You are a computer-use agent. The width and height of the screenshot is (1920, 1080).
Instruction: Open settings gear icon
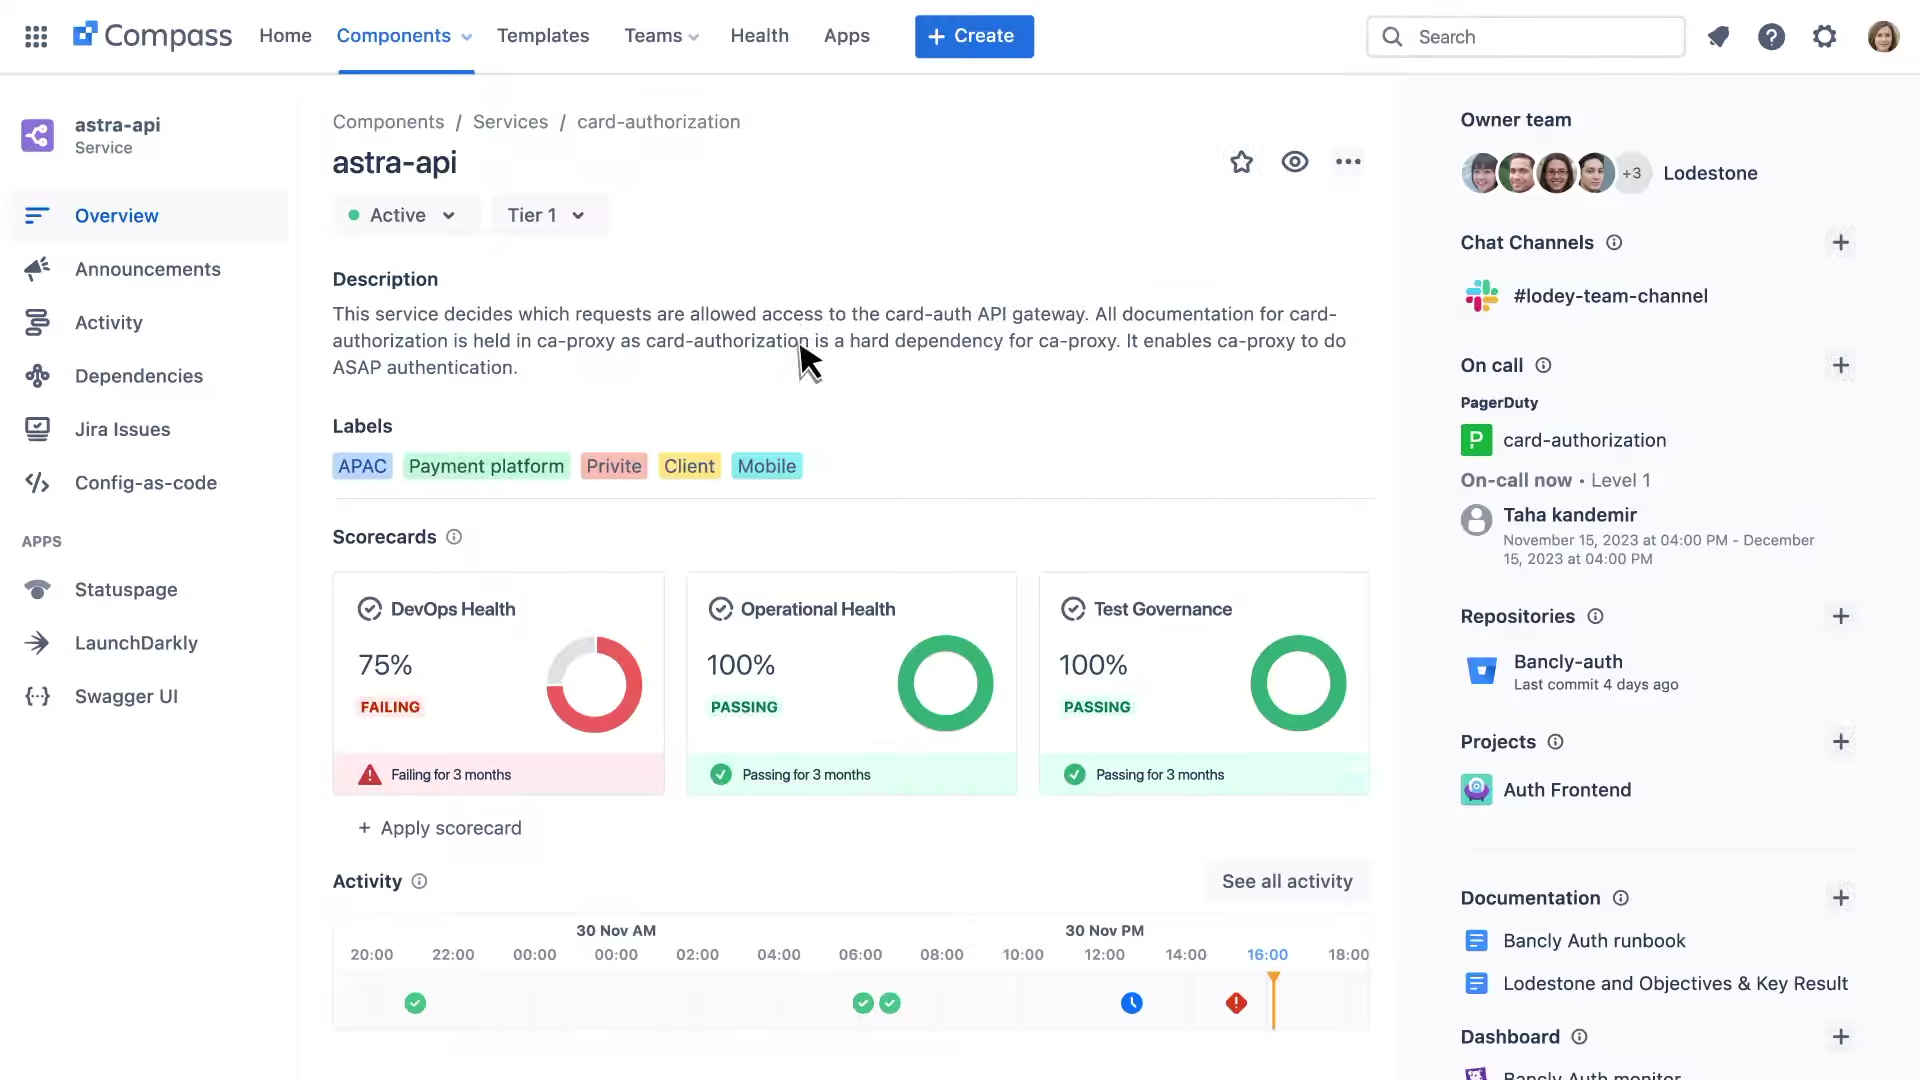pyautogui.click(x=1825, y=37)
